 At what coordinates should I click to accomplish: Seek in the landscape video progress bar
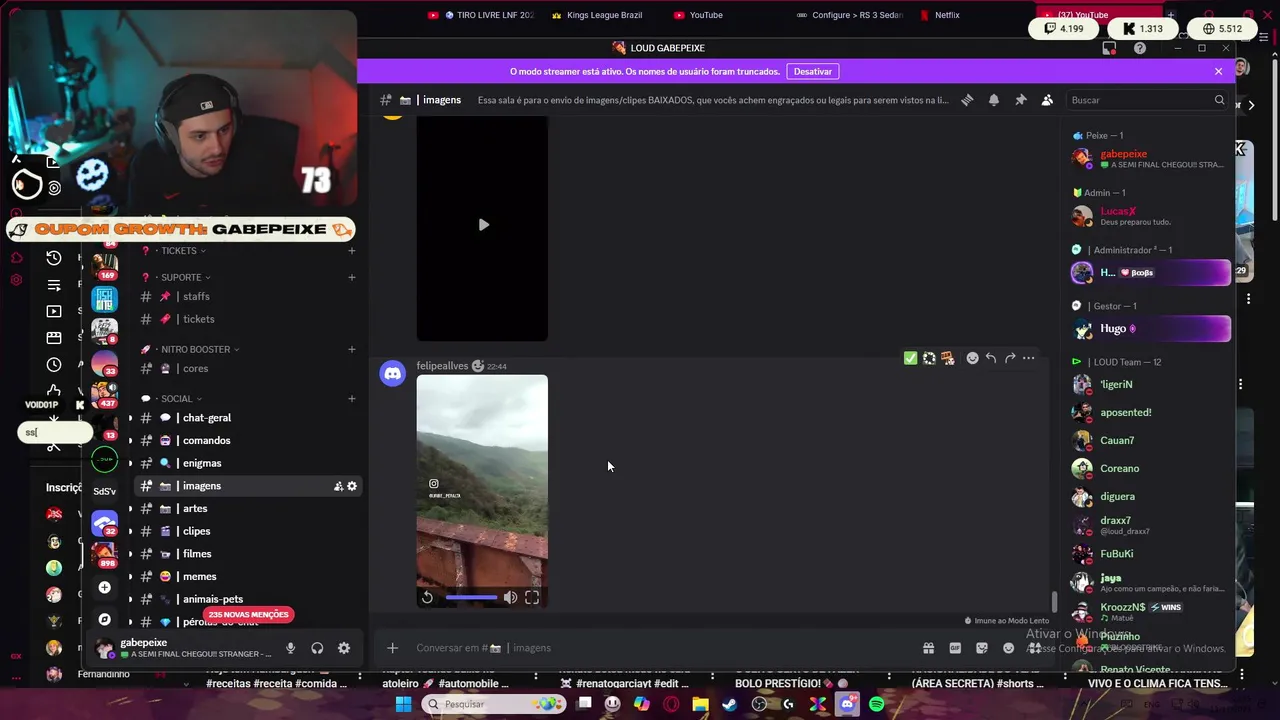click(471, 597)
